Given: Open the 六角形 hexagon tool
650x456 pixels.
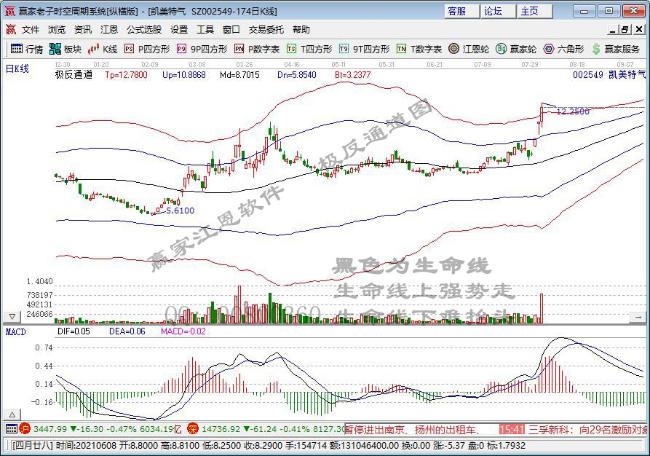Looking at the screenshot, I should [x=564, y=49].
